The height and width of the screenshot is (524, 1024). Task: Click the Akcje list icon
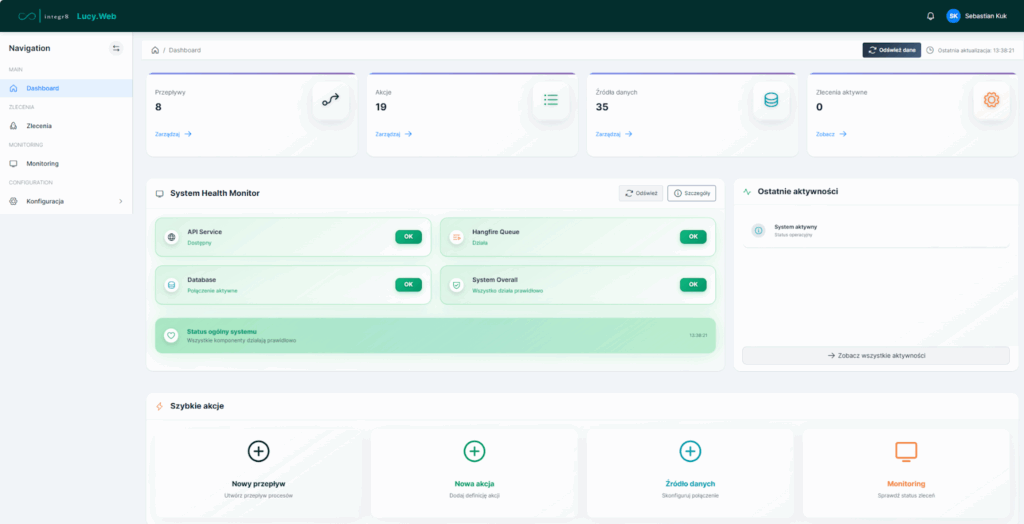point(551,100)
